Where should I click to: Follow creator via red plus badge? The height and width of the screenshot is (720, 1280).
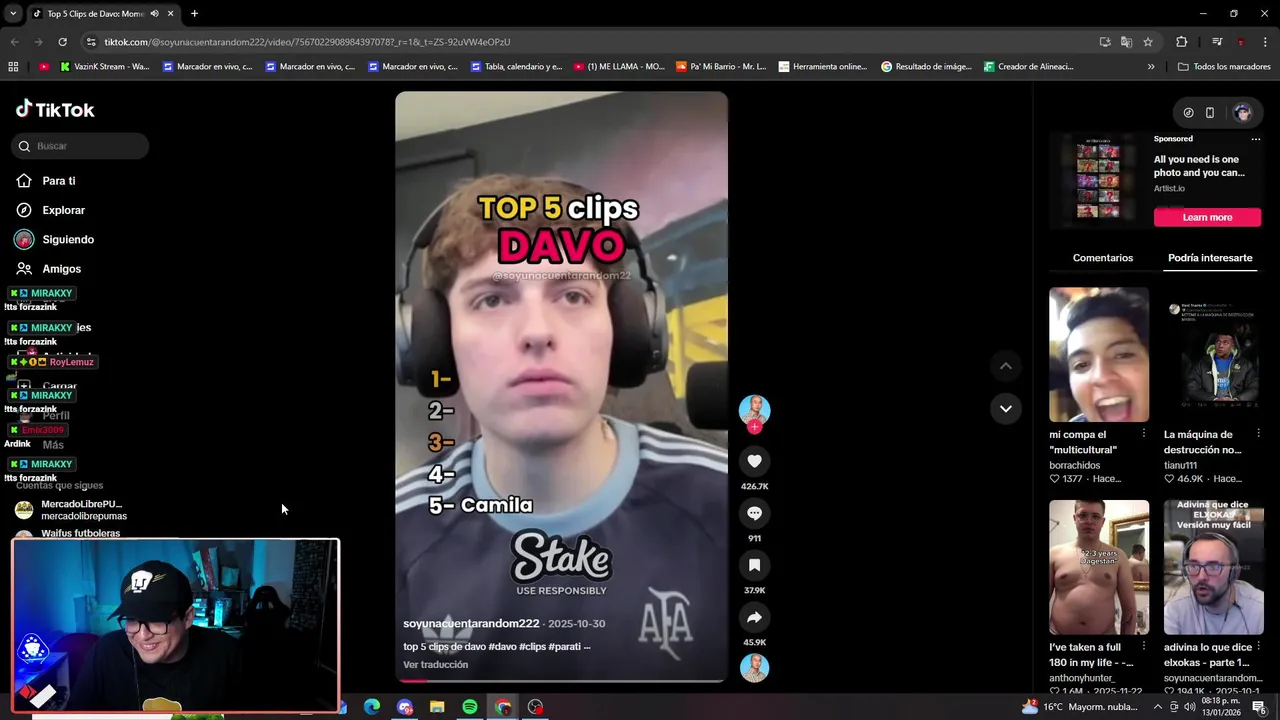coord(754,427)
